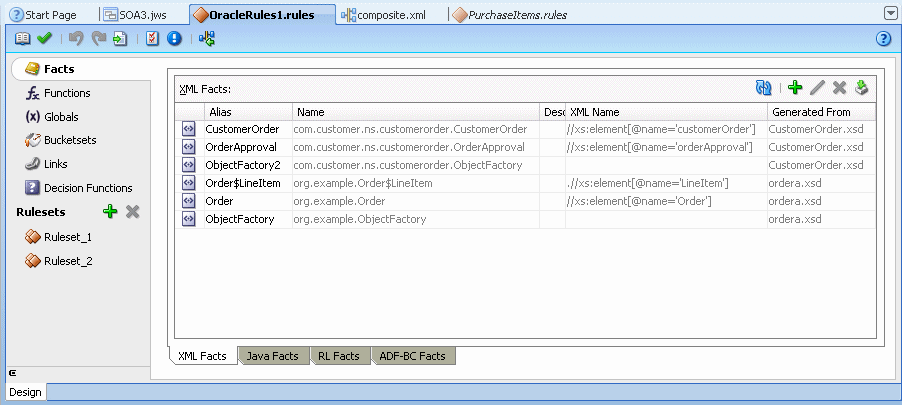Click the green checkmark validate icon

[44, 39]
